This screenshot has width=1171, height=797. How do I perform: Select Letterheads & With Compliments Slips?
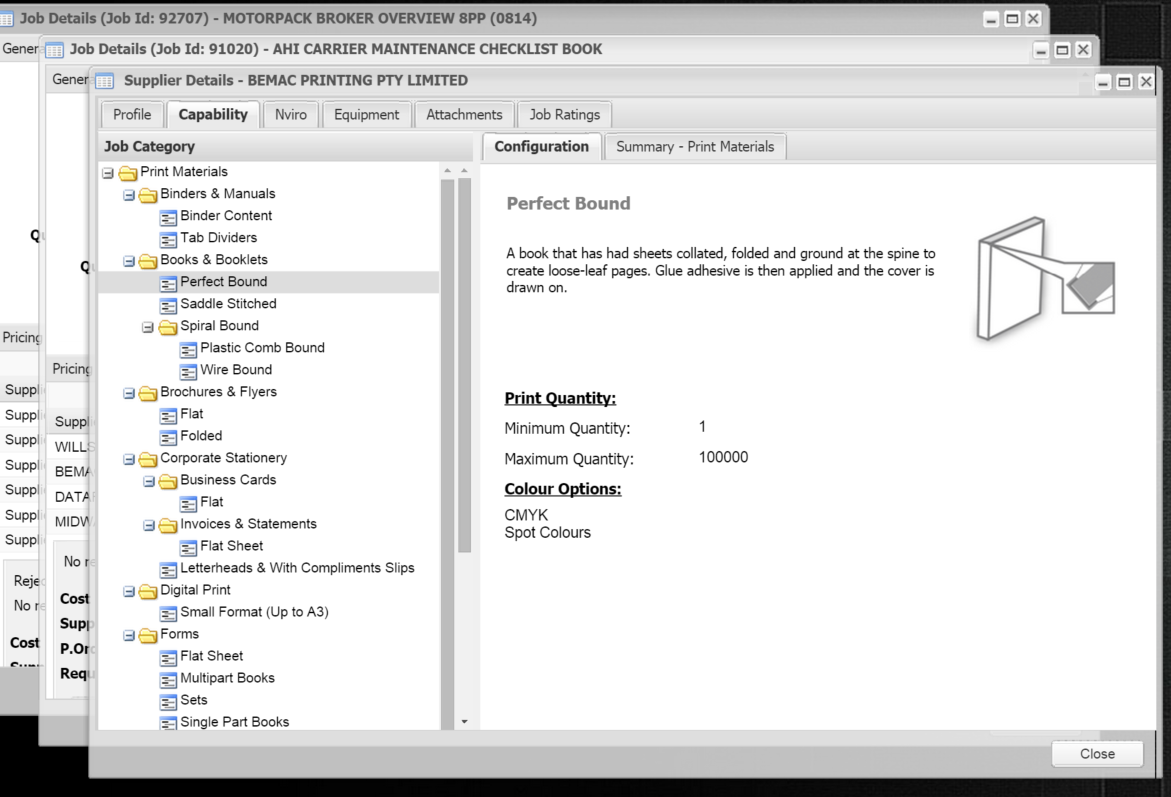click(x=297, y=568)
